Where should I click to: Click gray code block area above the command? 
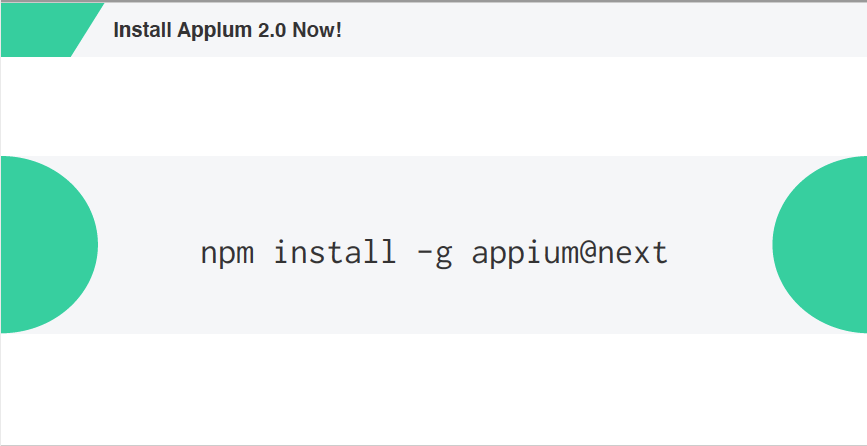point(433,190)
